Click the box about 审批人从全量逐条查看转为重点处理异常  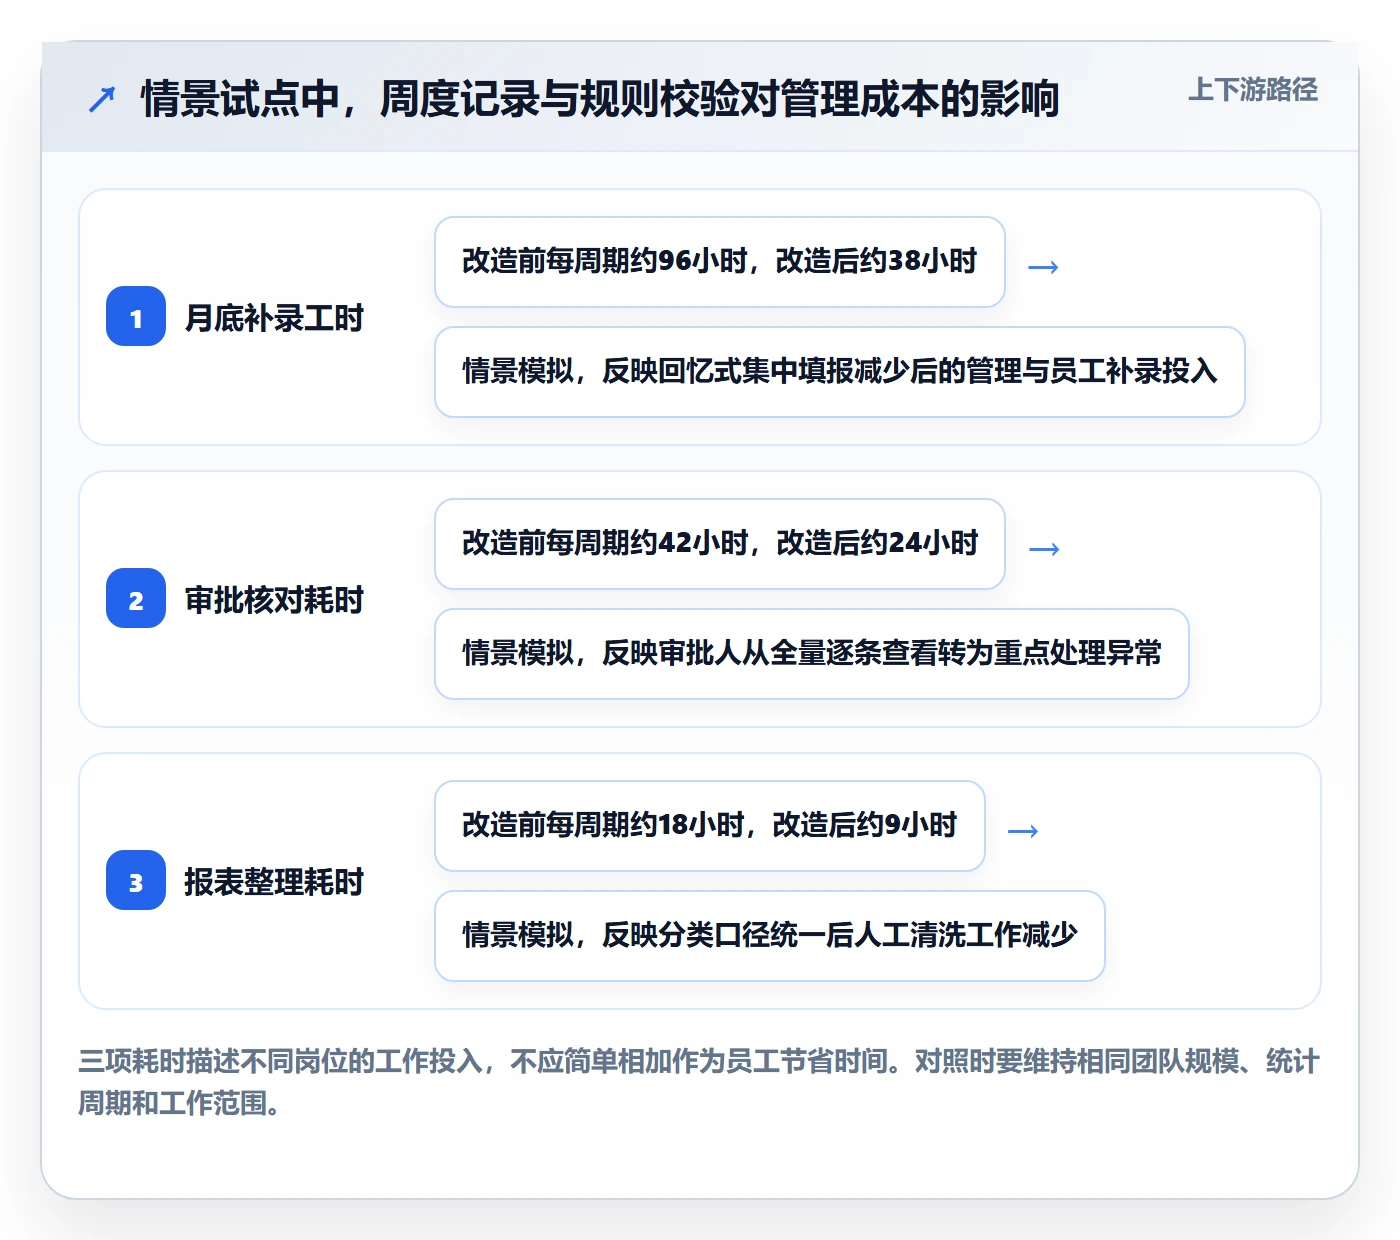point(812,654)
